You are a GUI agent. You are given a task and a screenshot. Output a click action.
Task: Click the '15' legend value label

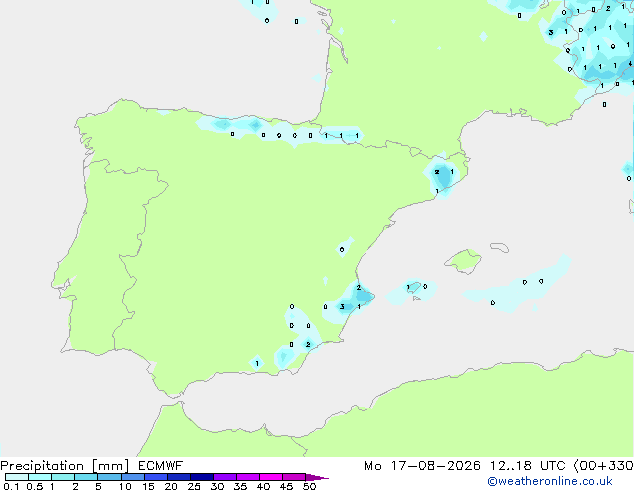click(148, 486)
